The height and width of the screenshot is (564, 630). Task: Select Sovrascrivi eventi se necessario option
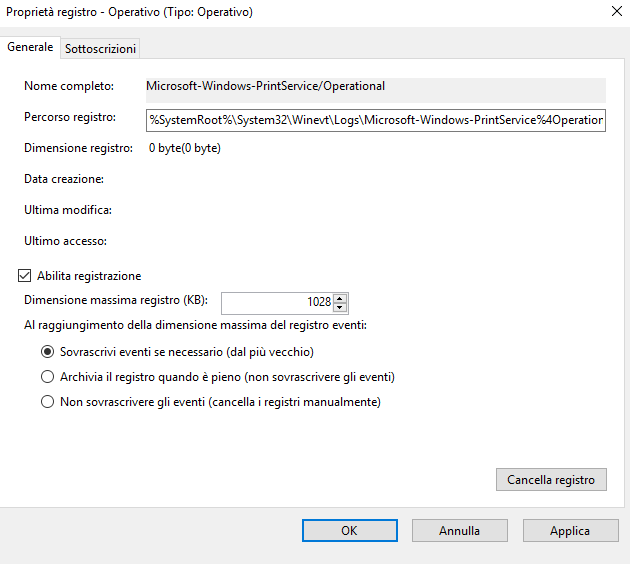click(x=47, y=352)
